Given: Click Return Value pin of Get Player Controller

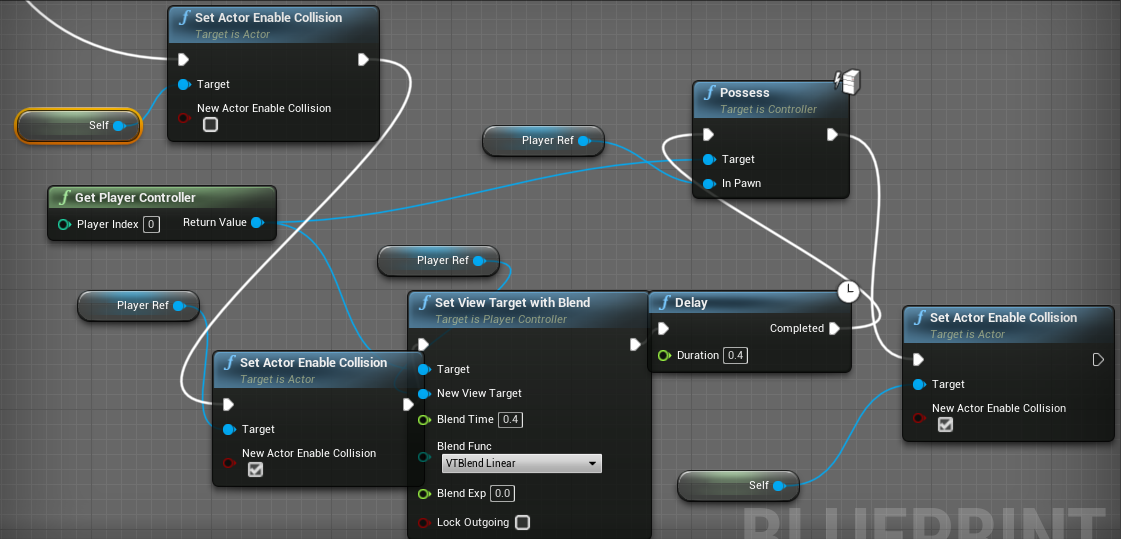Looking at the screenshot, I should pyautogui.click(x=257, y=222).
